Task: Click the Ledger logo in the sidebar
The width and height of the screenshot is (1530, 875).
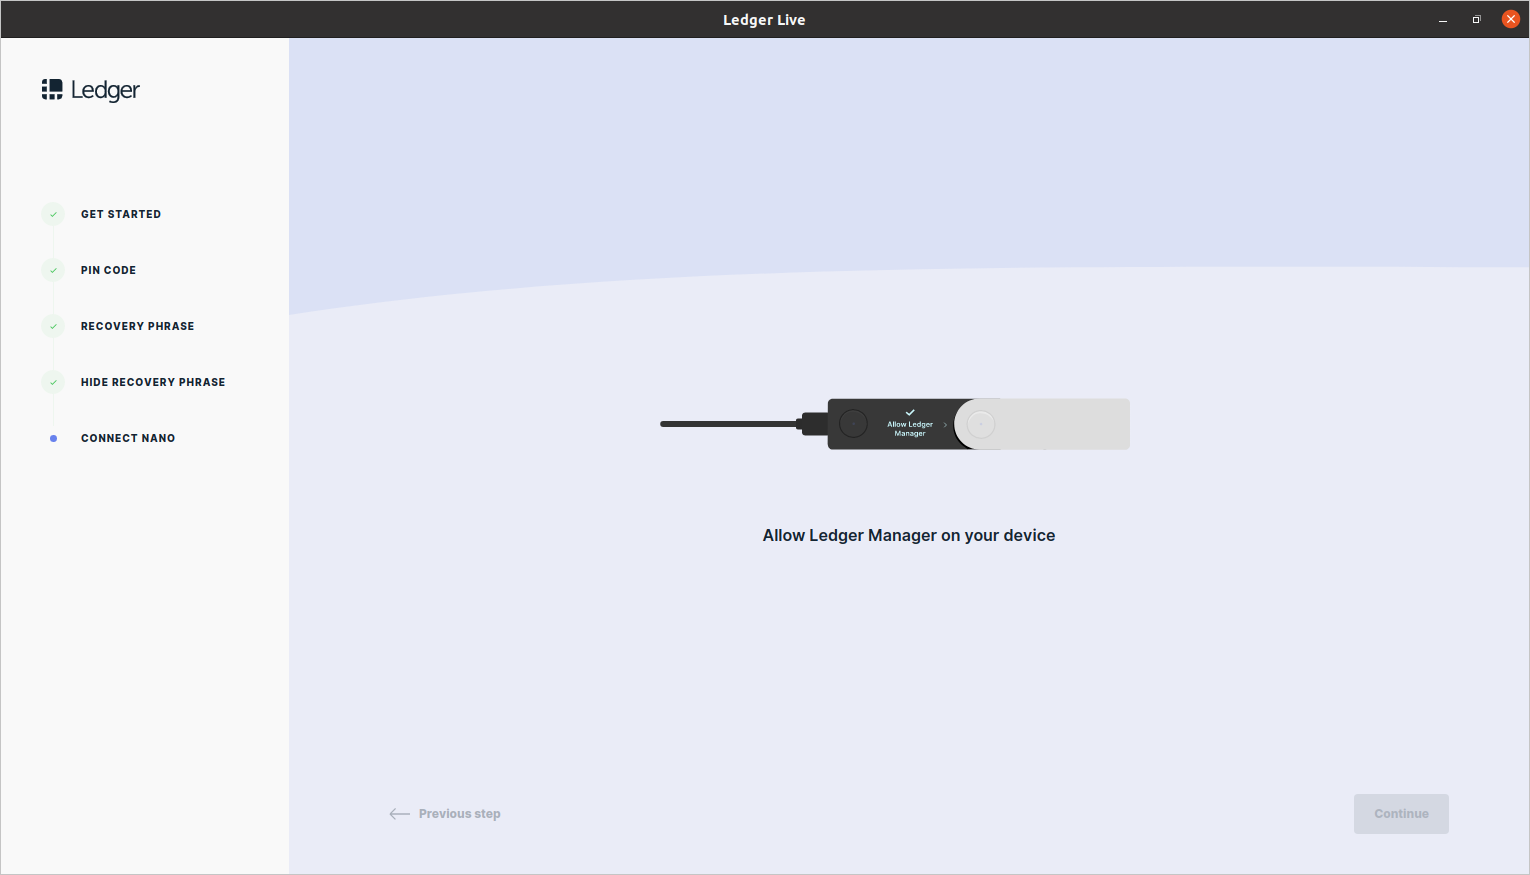Action: coord(90,89)
